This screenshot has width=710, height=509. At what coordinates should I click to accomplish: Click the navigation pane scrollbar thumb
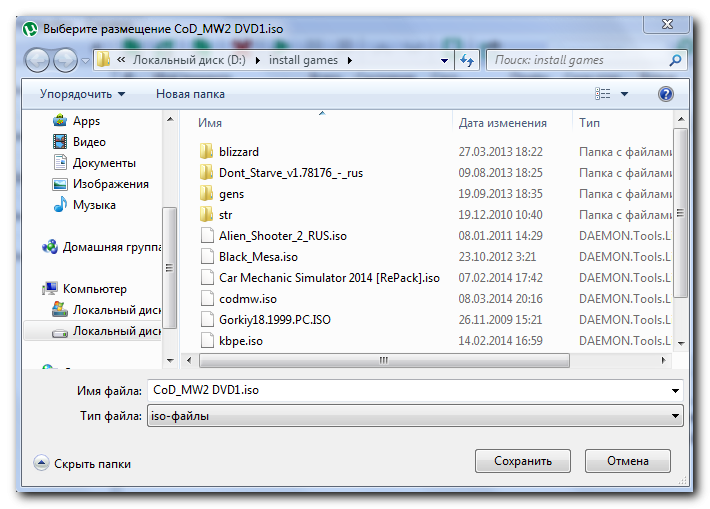tap(169, 268)
